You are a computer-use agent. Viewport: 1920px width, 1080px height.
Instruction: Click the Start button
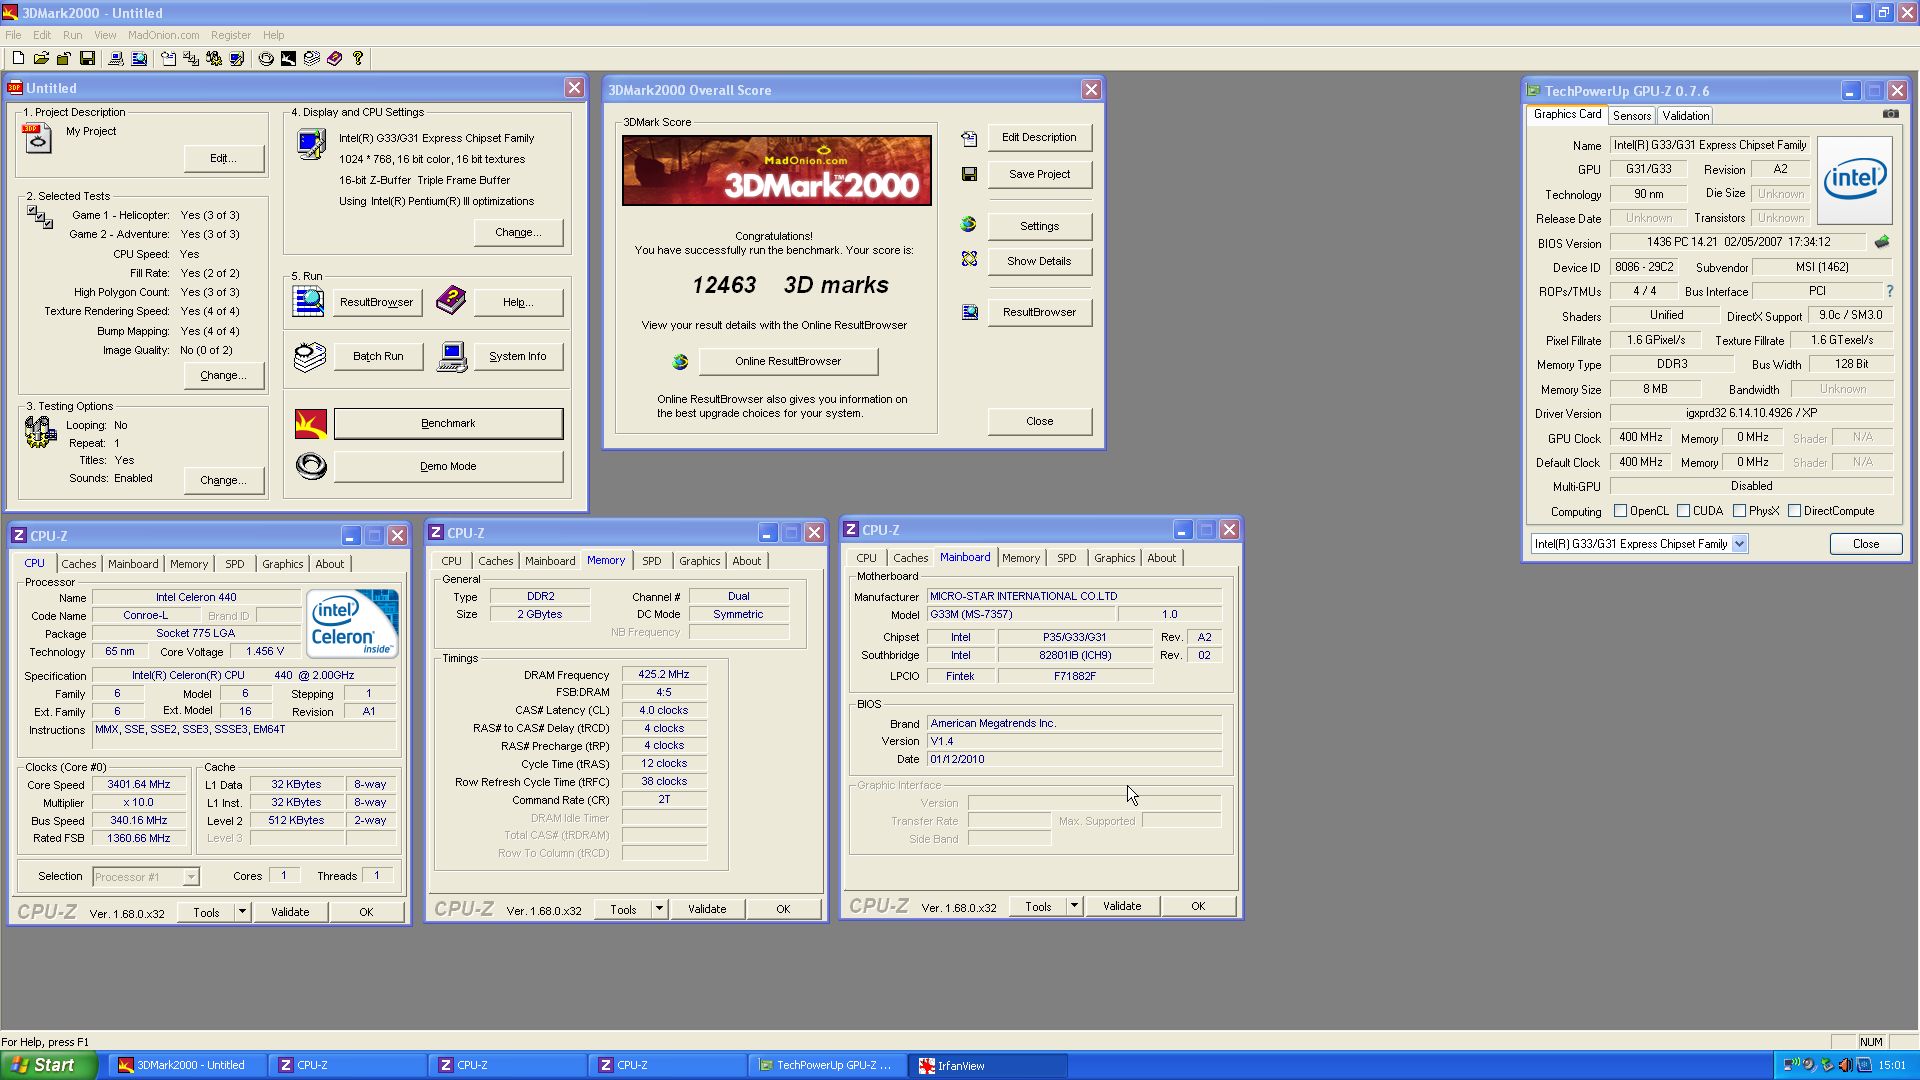click(x=47, y=1065)
